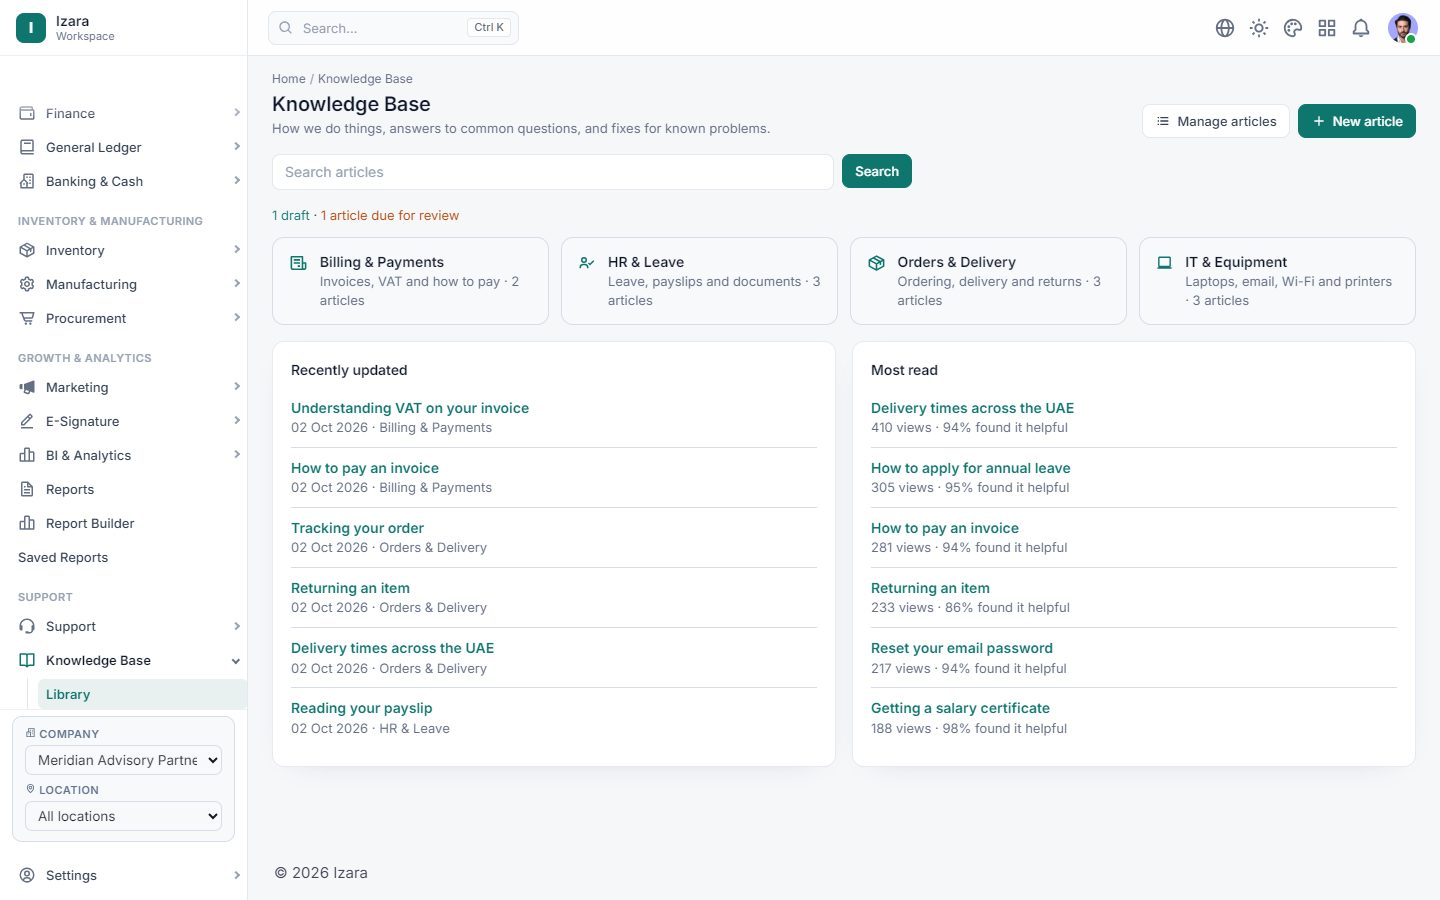Open the notifications bell icon
1440x900 pixels.
pyautogui.click(x=1361, y=28)
